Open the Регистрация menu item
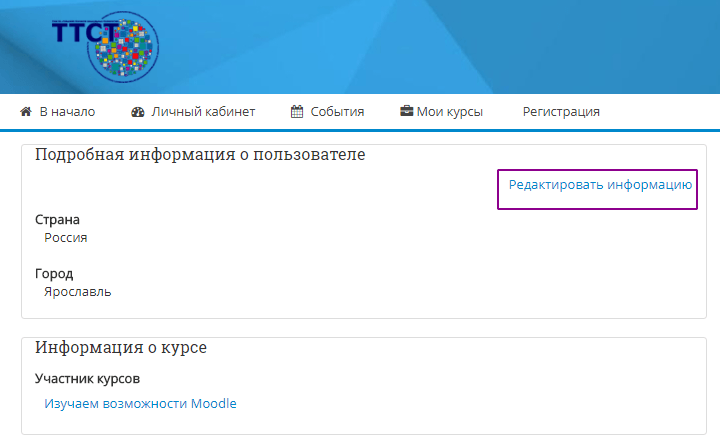720x448 pixels. 561,112
